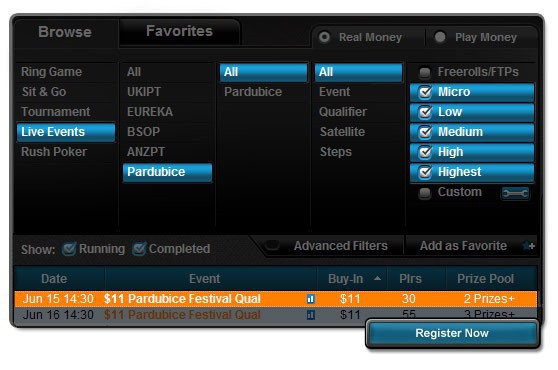Uncheck the Micro stakes filter
Screen dimensions: 558x370
point(425,92)
